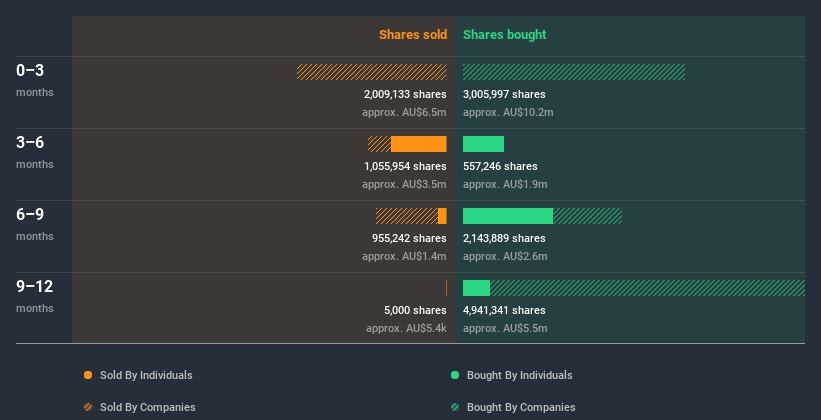Click the thin orange sold line in 9–12 months

[x=446, y=288]
